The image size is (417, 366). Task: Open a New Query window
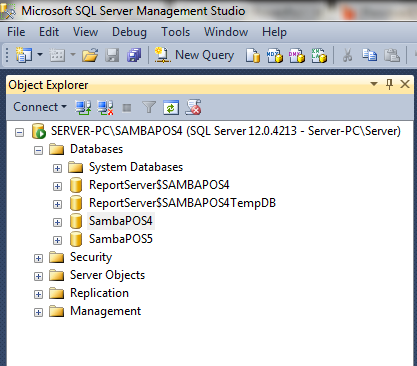click(194, 55)
